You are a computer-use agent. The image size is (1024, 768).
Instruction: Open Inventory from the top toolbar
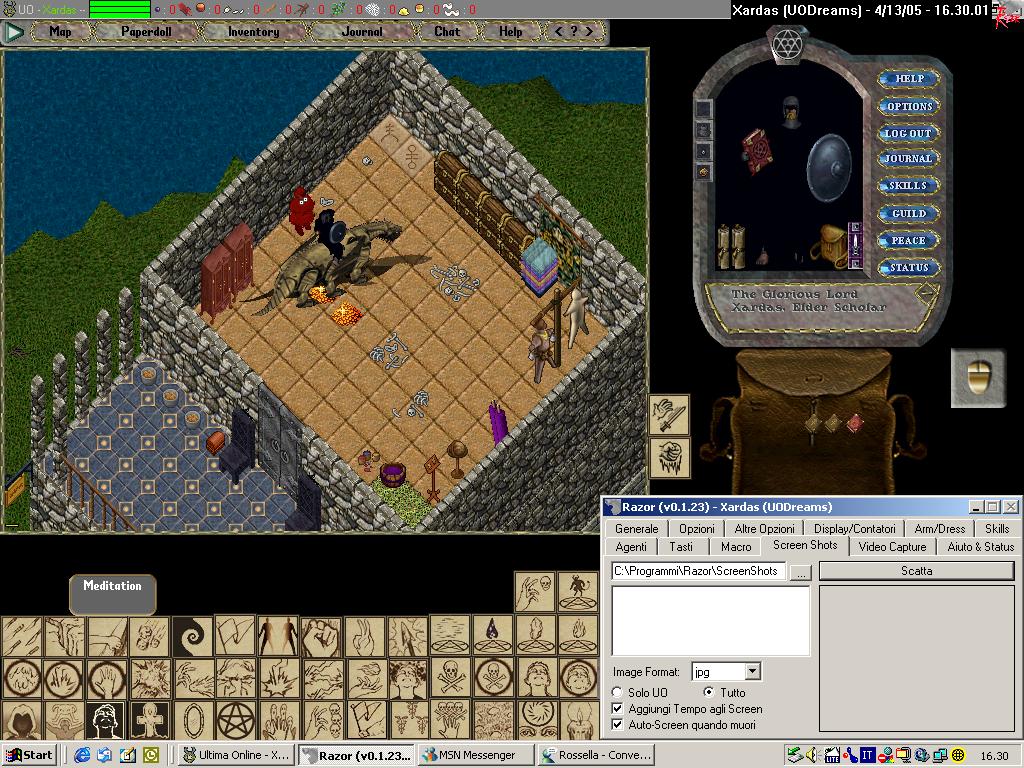point(253,31)
